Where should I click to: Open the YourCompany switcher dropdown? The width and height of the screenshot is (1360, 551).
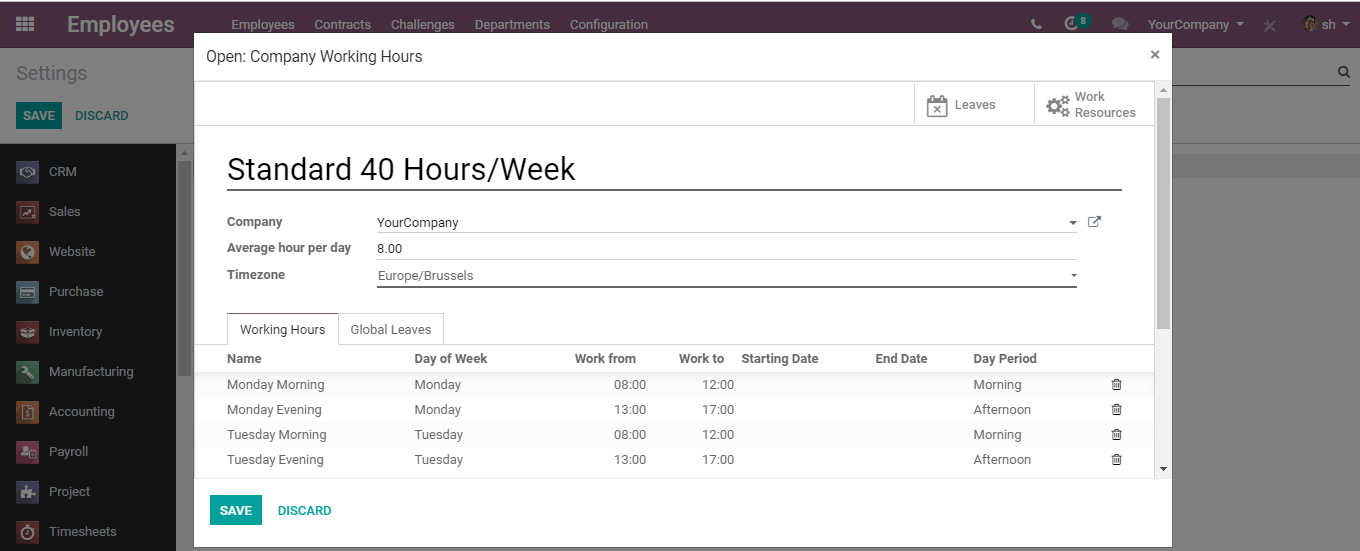tap(1196, 24)
